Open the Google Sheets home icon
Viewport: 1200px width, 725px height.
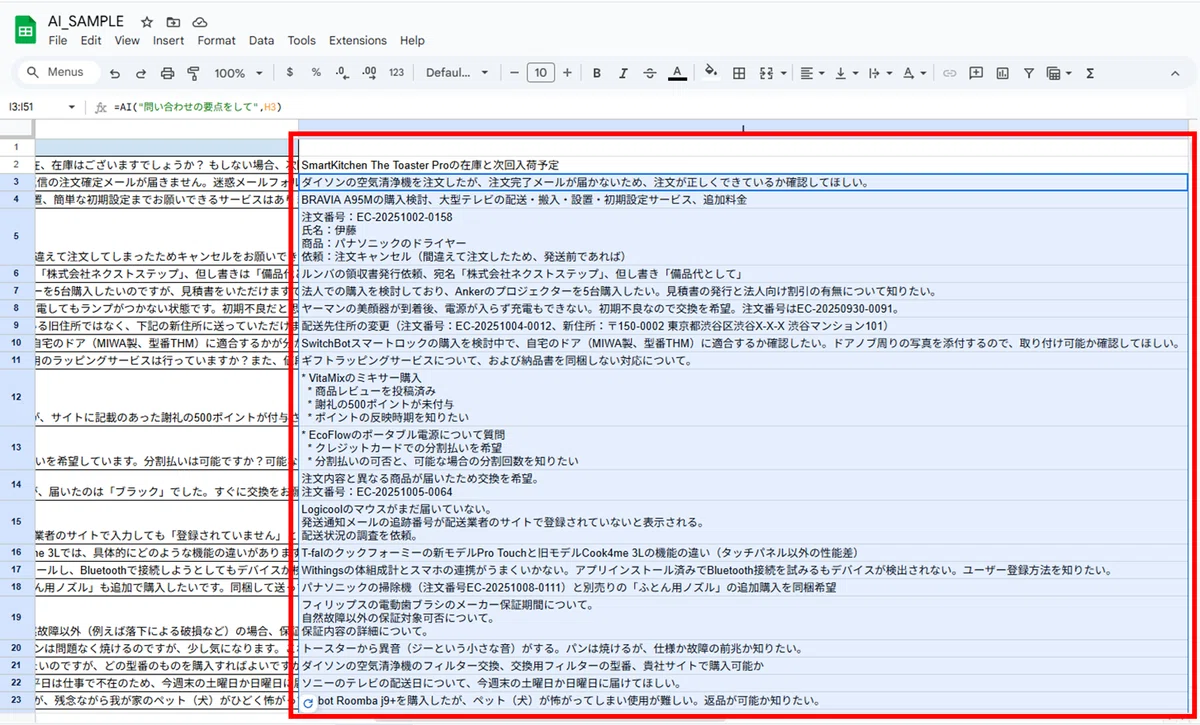coord(25,31)
